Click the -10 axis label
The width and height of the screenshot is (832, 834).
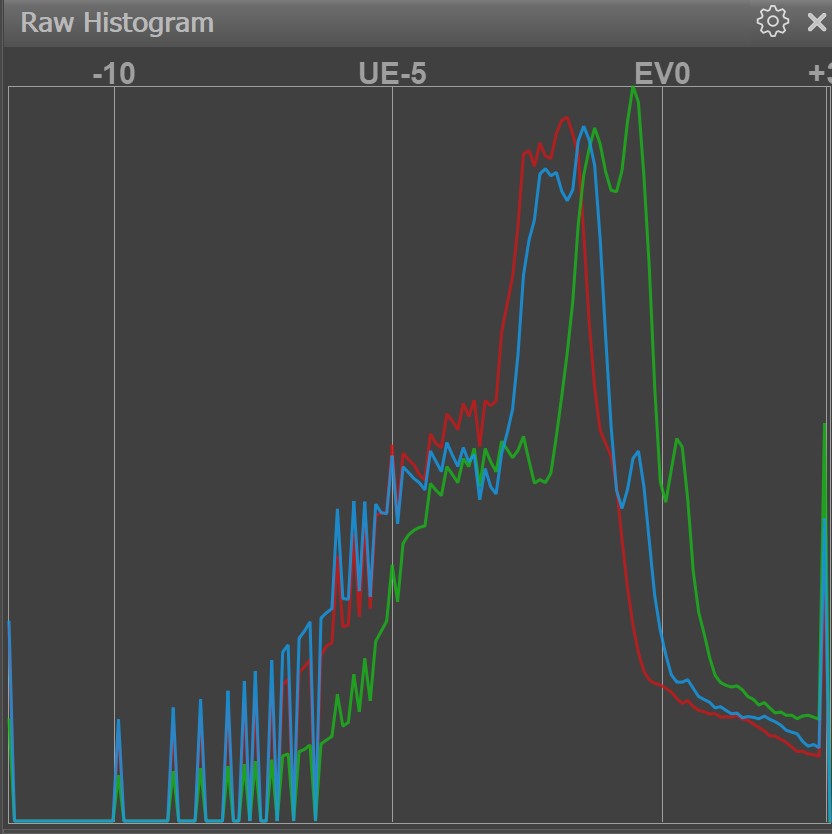[113, 73]
